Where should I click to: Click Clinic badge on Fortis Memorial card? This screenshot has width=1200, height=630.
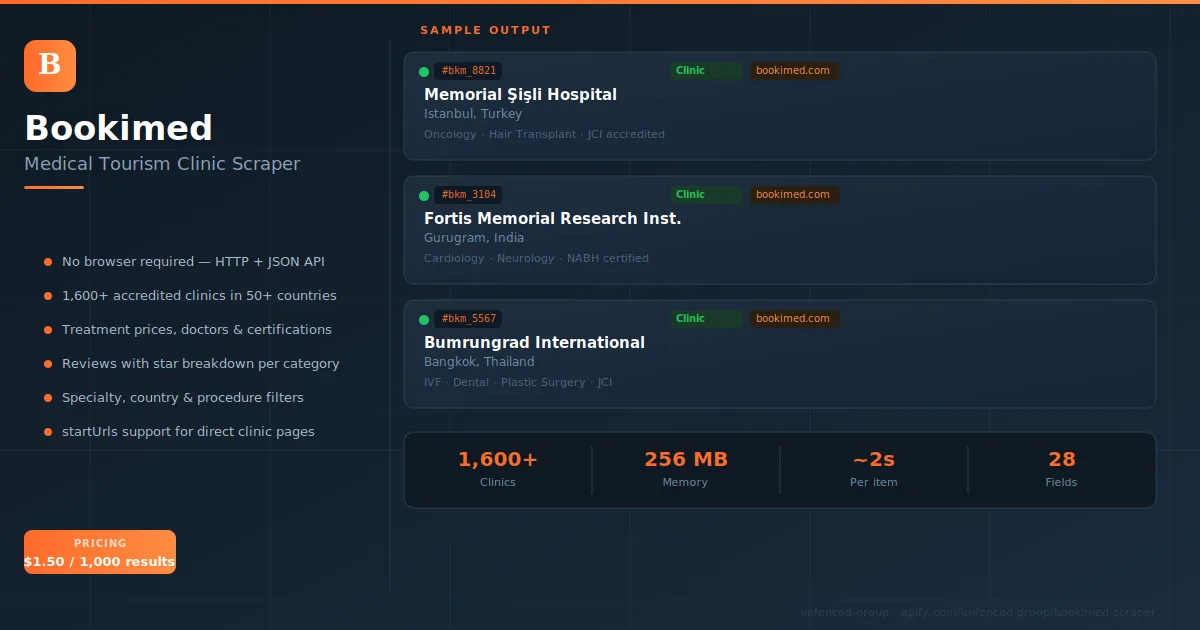pos(706,195)
